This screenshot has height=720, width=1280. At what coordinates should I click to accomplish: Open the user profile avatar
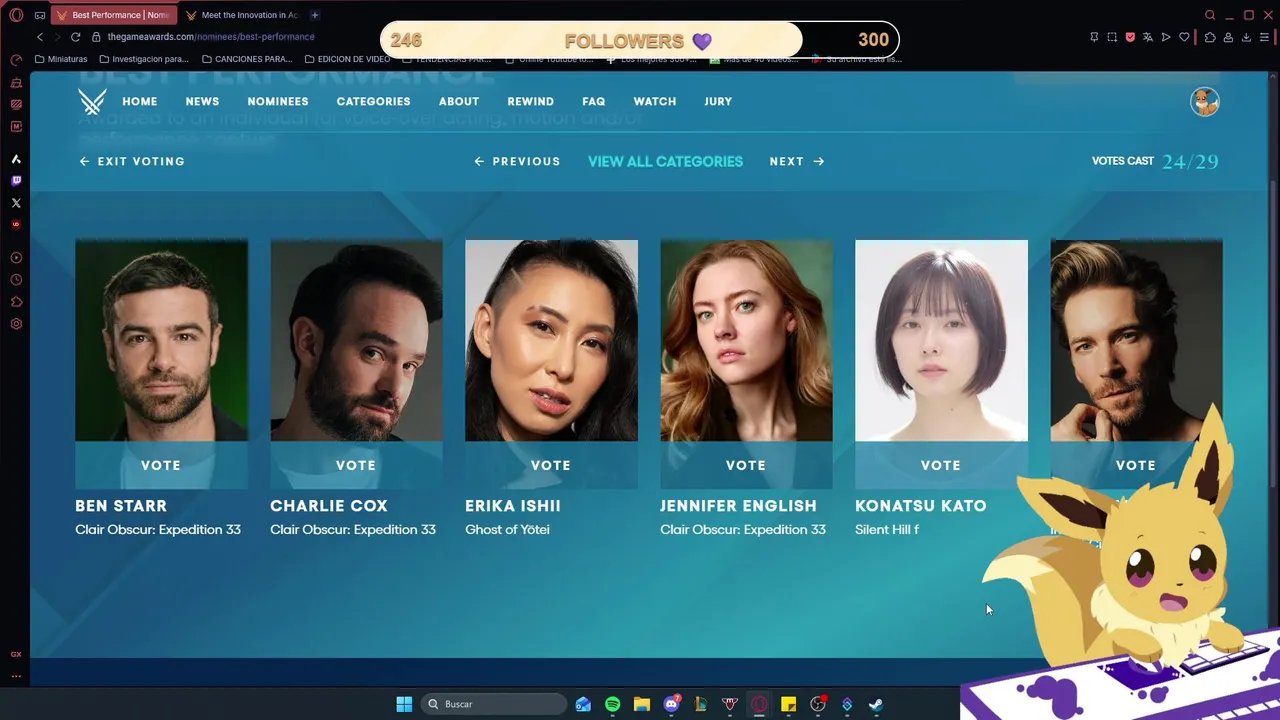point(1204,101)
